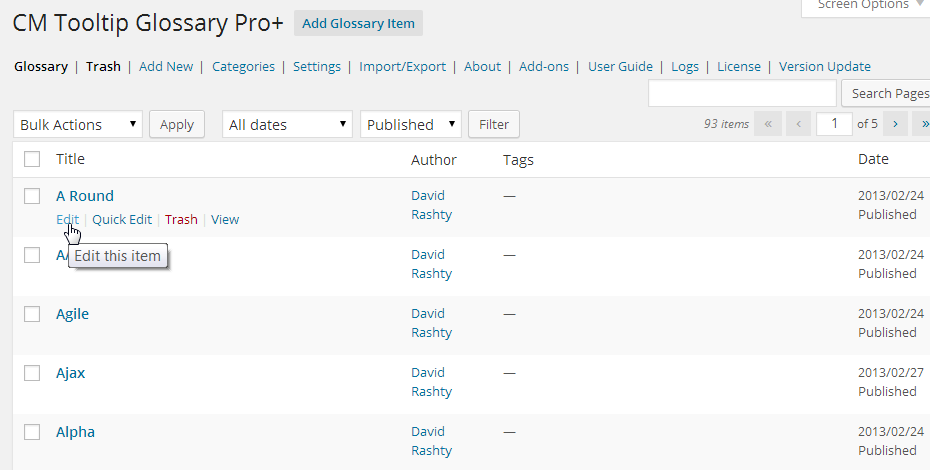The height and width of the screenshot is (470, 930).
Task: Tick the checkbox for Alpha entry
Action: 32,432
